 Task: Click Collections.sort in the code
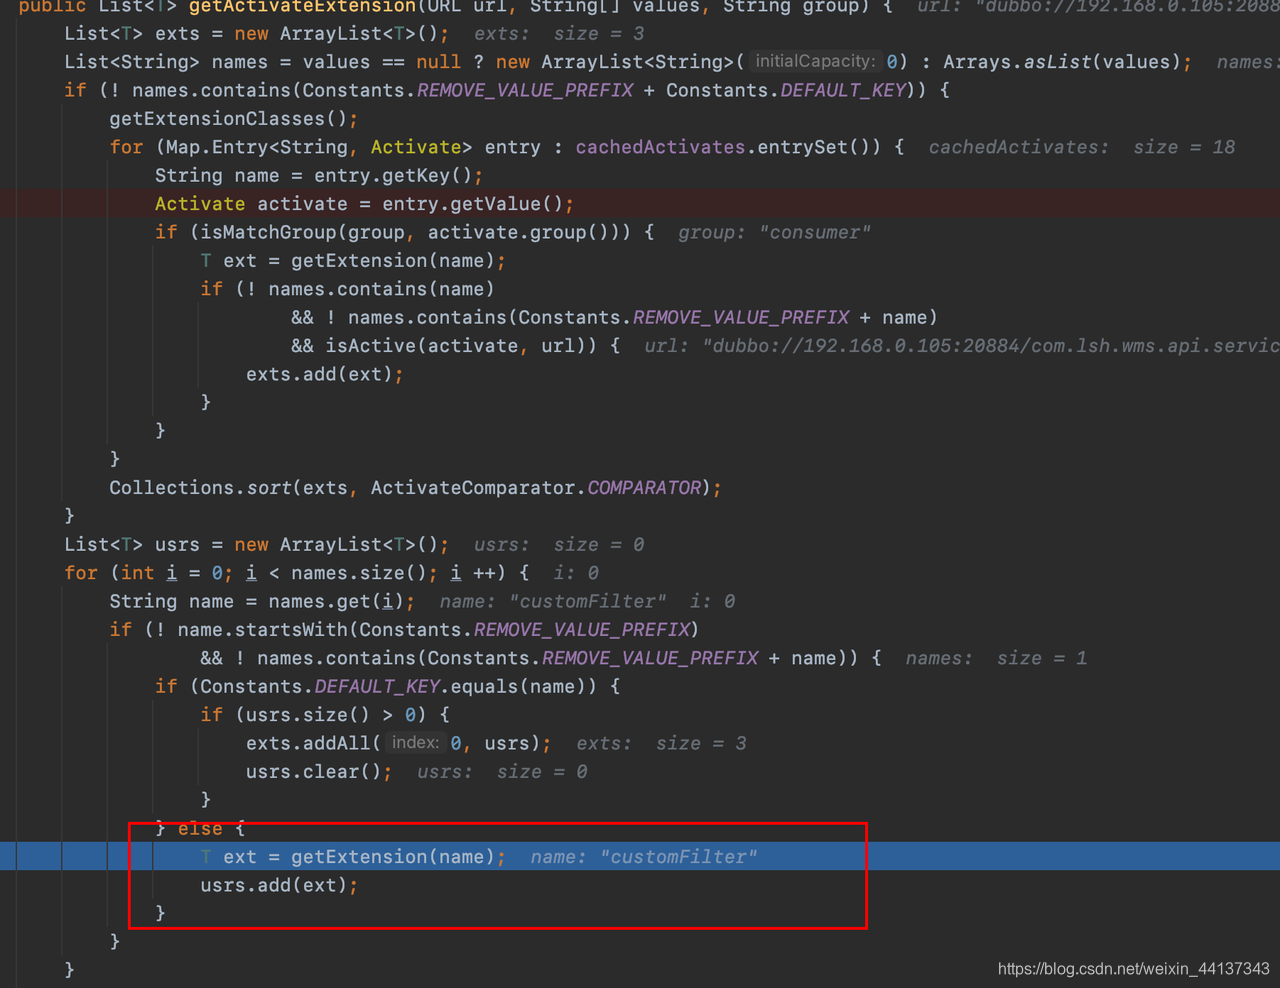[x=200, y=488]
